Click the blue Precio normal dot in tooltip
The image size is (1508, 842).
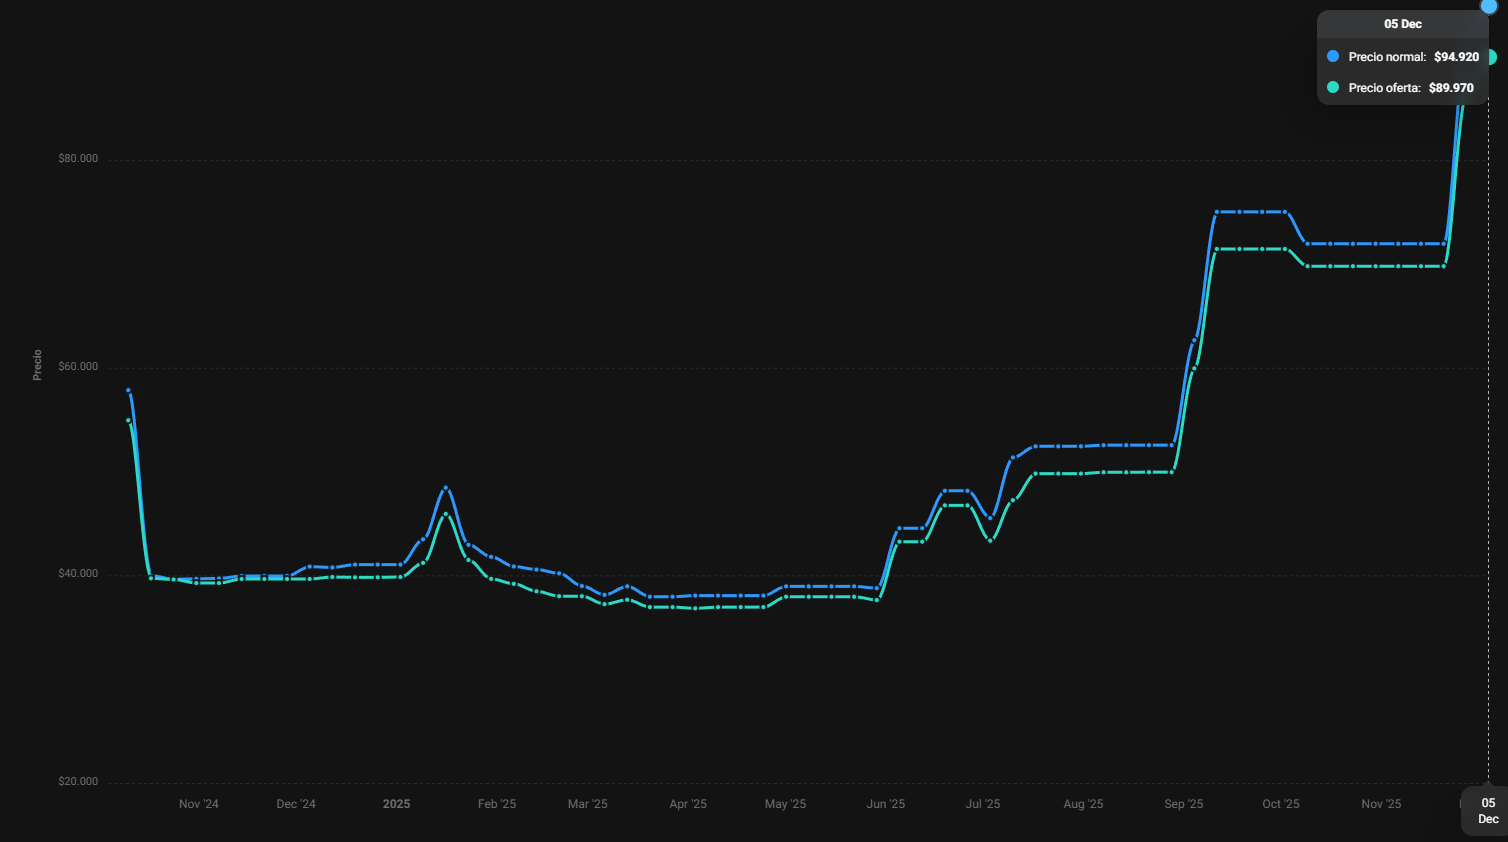pyautogui.click(x=1332, y=56)
